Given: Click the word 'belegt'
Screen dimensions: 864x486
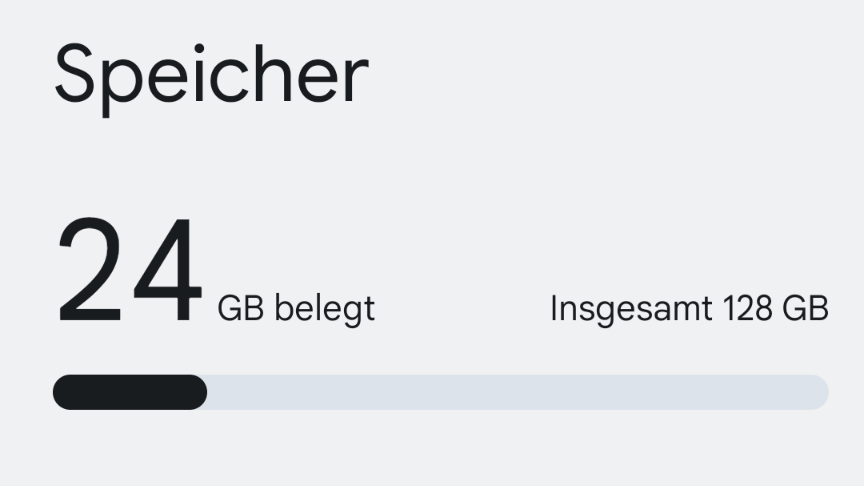Looking at the screenshot, I should 325,309.
